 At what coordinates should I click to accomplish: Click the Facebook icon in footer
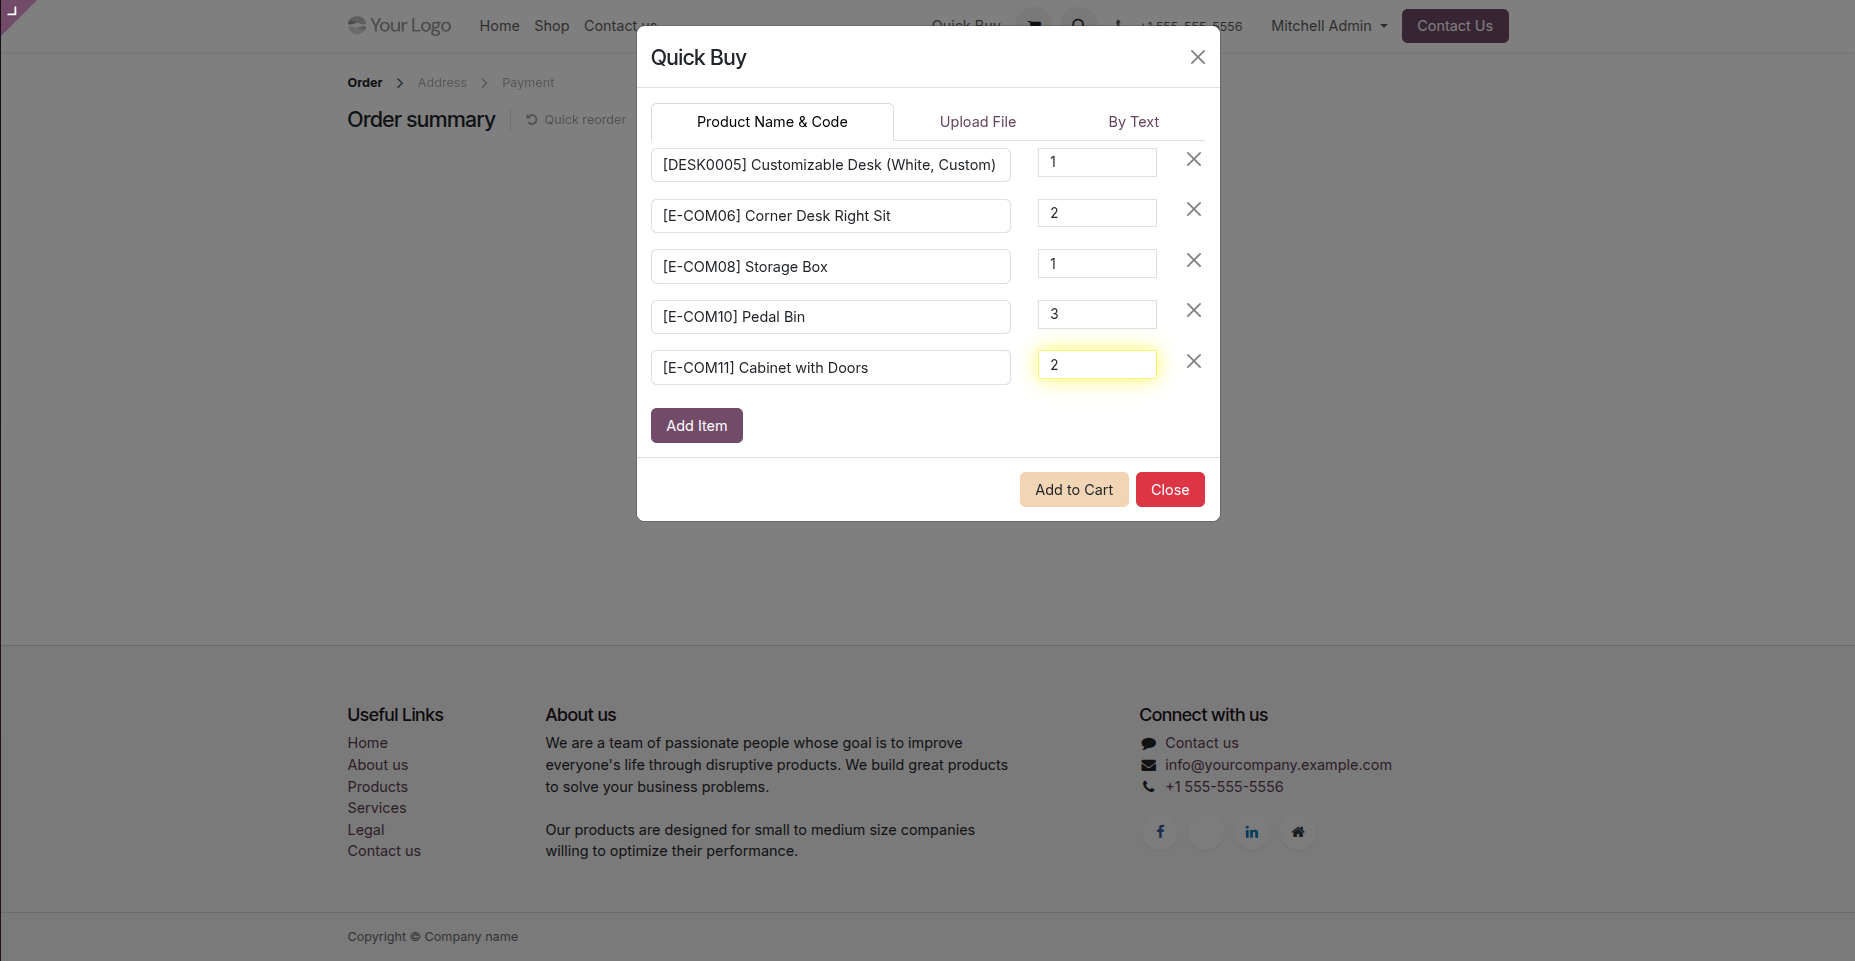[x=1160, y=832]
